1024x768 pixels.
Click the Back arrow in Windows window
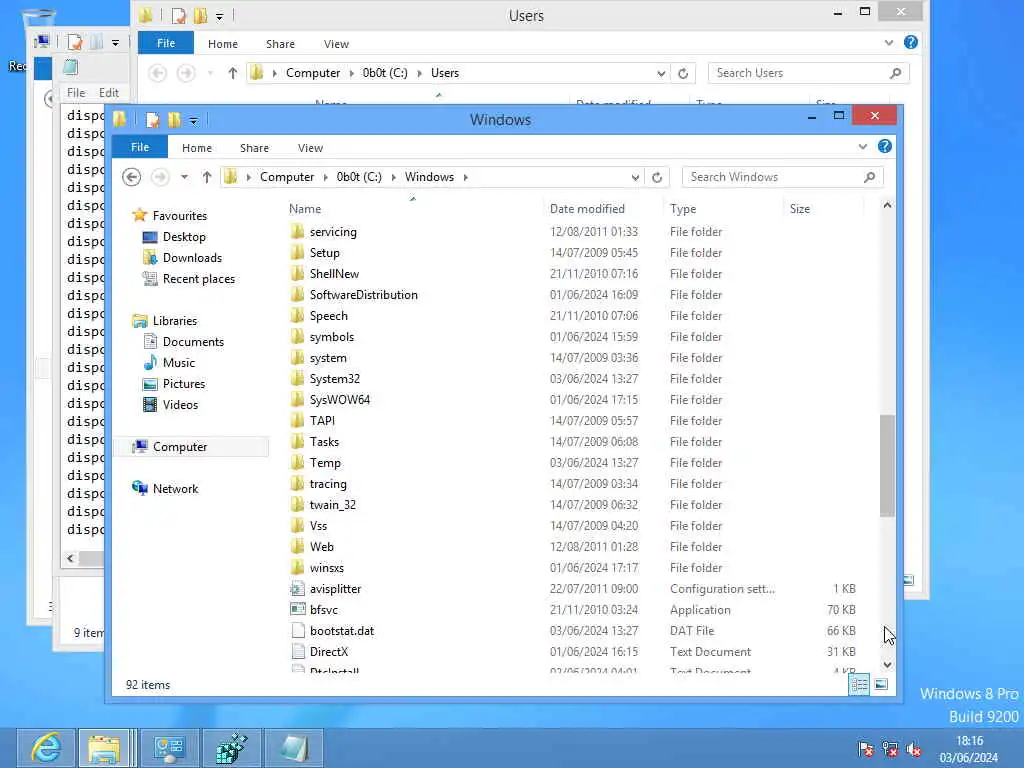(131, 177)
